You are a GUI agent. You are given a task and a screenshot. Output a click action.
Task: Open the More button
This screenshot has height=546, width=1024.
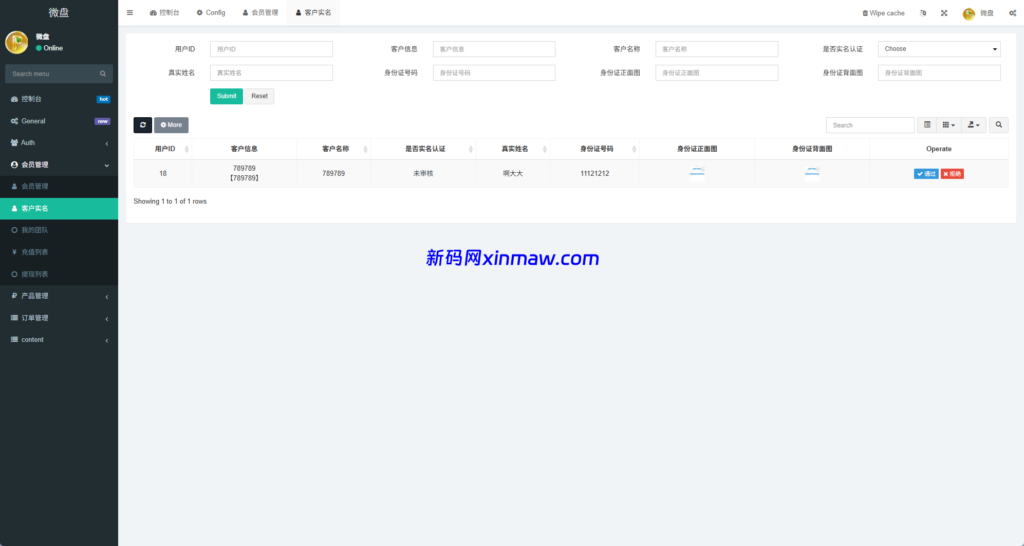point(171,125)
